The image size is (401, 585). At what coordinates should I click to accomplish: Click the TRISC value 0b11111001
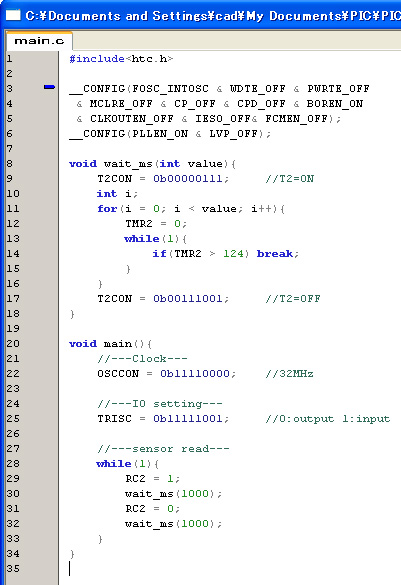(188, 419)
